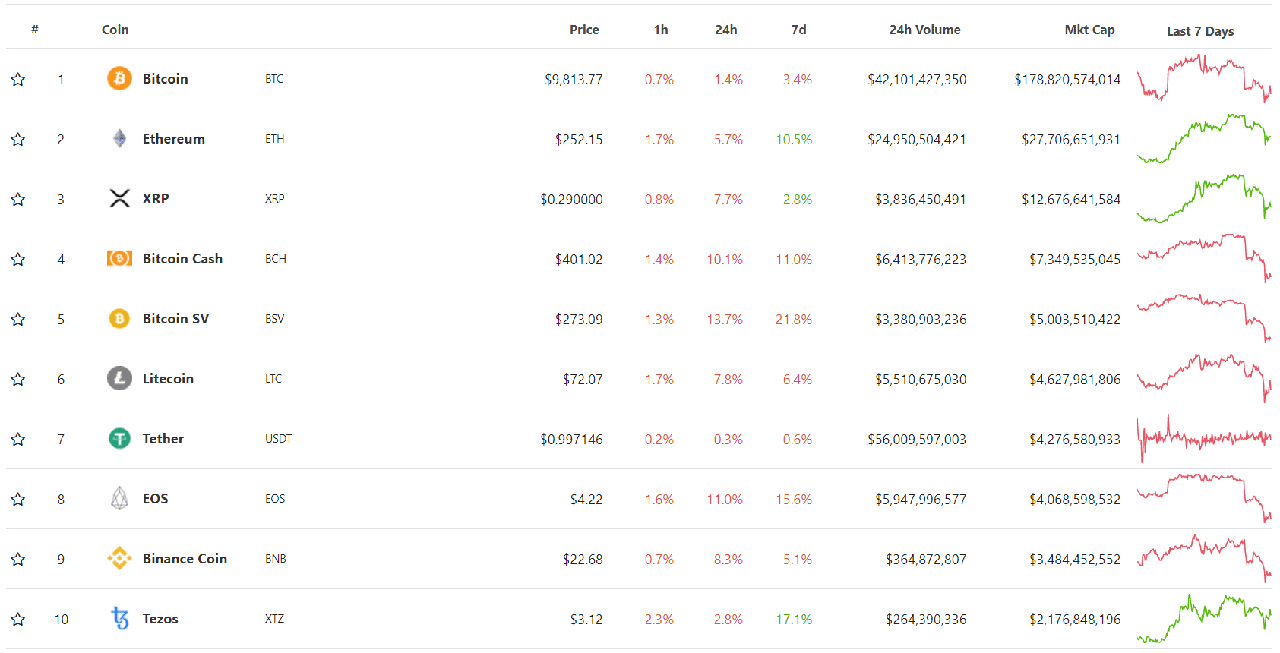Click the Bitcoin SV logo icon
This screenshot has height=653, width=1280.
tap(119, 319)
